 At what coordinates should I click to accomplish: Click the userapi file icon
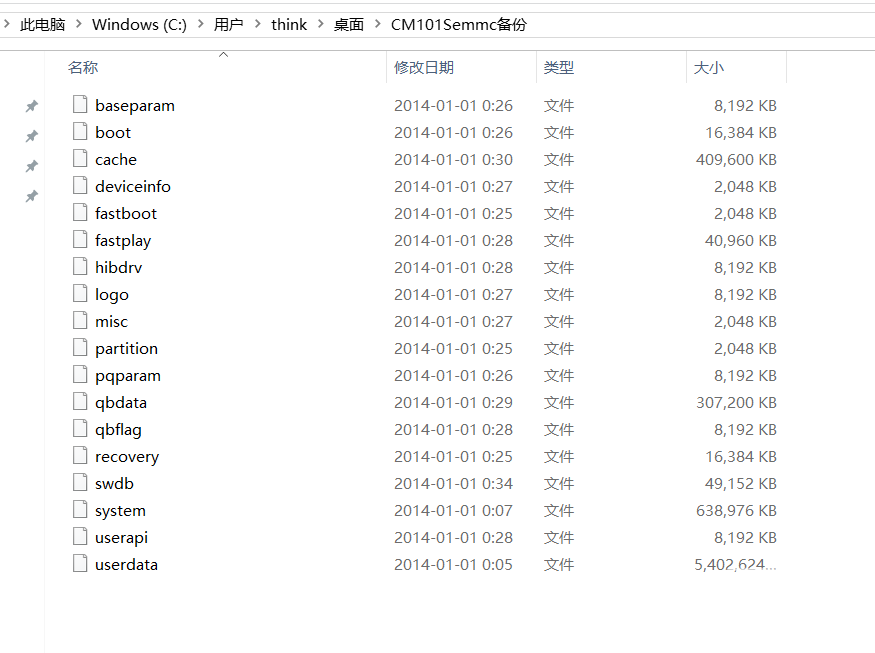(x=80, y=536)
